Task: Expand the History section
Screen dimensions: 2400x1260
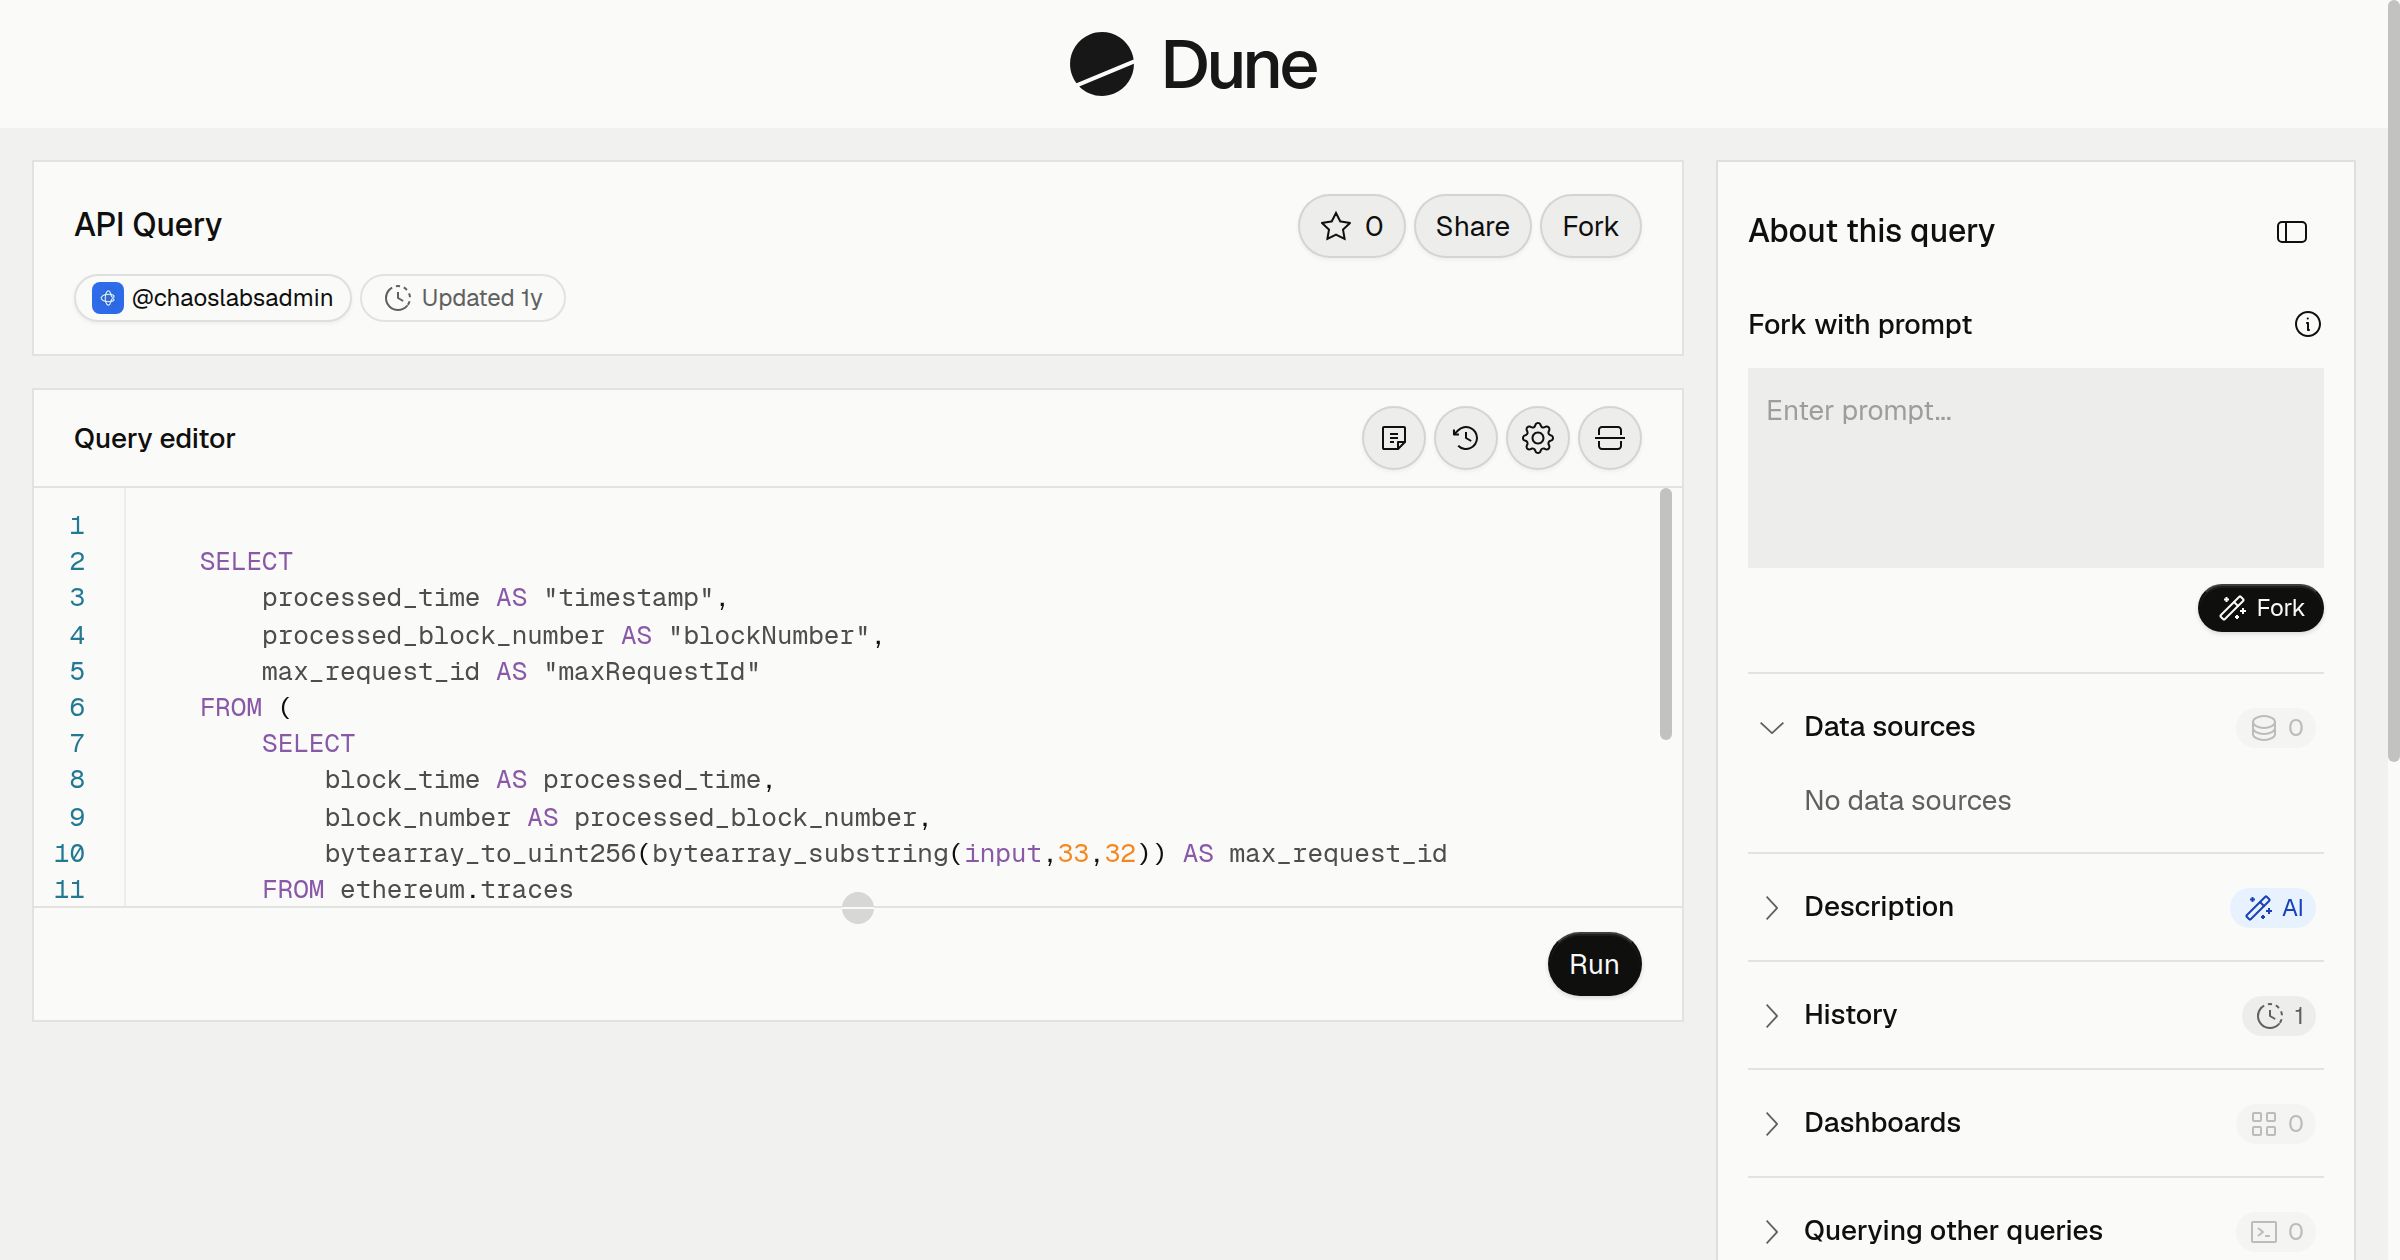Action: click(1771, 1015)
